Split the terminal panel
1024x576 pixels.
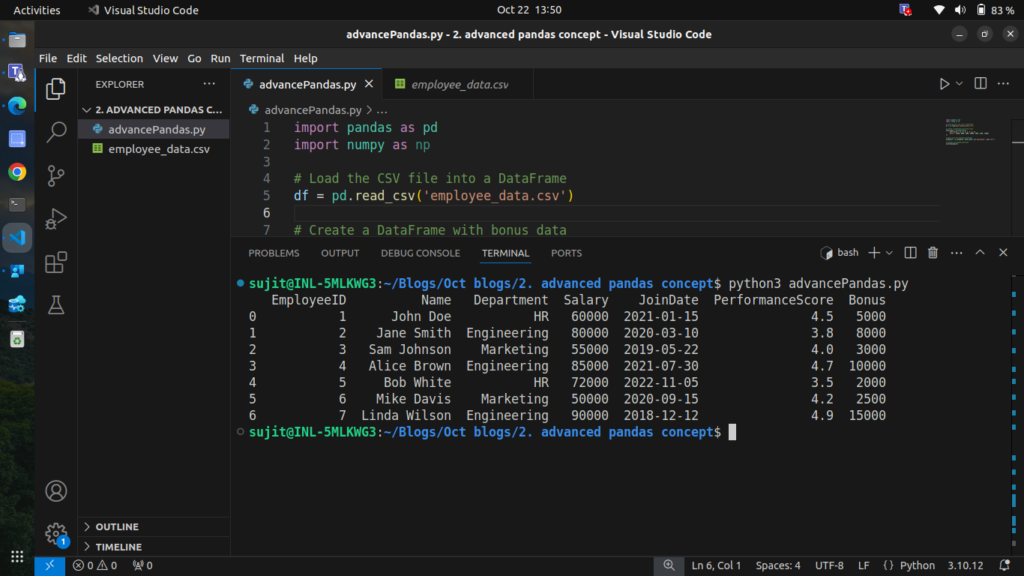[x=910, y=253]
